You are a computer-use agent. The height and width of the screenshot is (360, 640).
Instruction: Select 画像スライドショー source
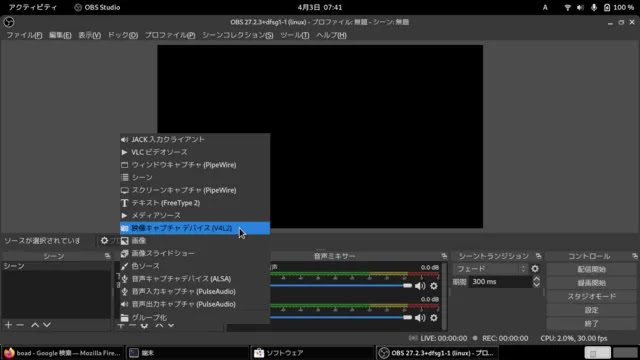coord(195,253)
